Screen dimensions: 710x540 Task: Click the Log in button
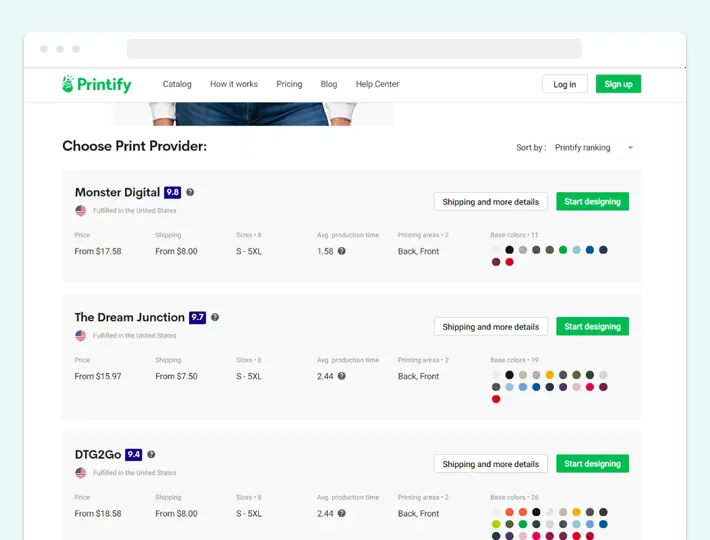[x=565, y=84]
